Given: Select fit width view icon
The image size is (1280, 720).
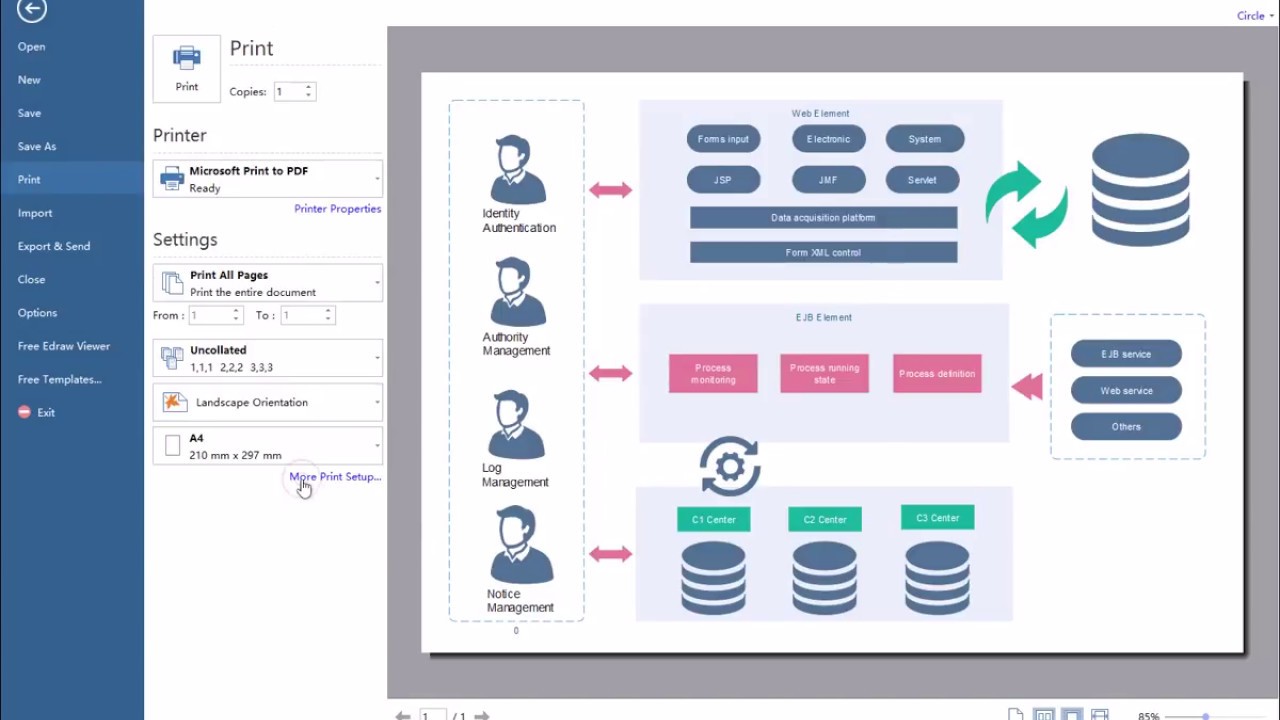Looking at the screenshot, I should pos(1099,715).
